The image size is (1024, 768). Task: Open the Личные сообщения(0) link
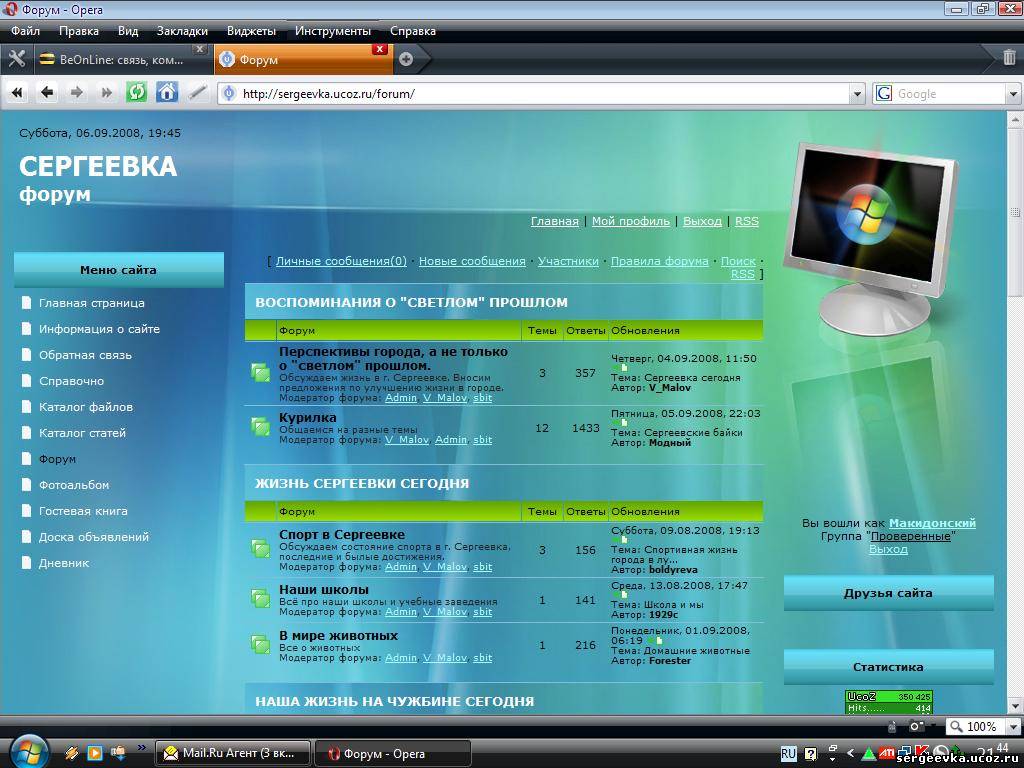(x=341, y=261)
